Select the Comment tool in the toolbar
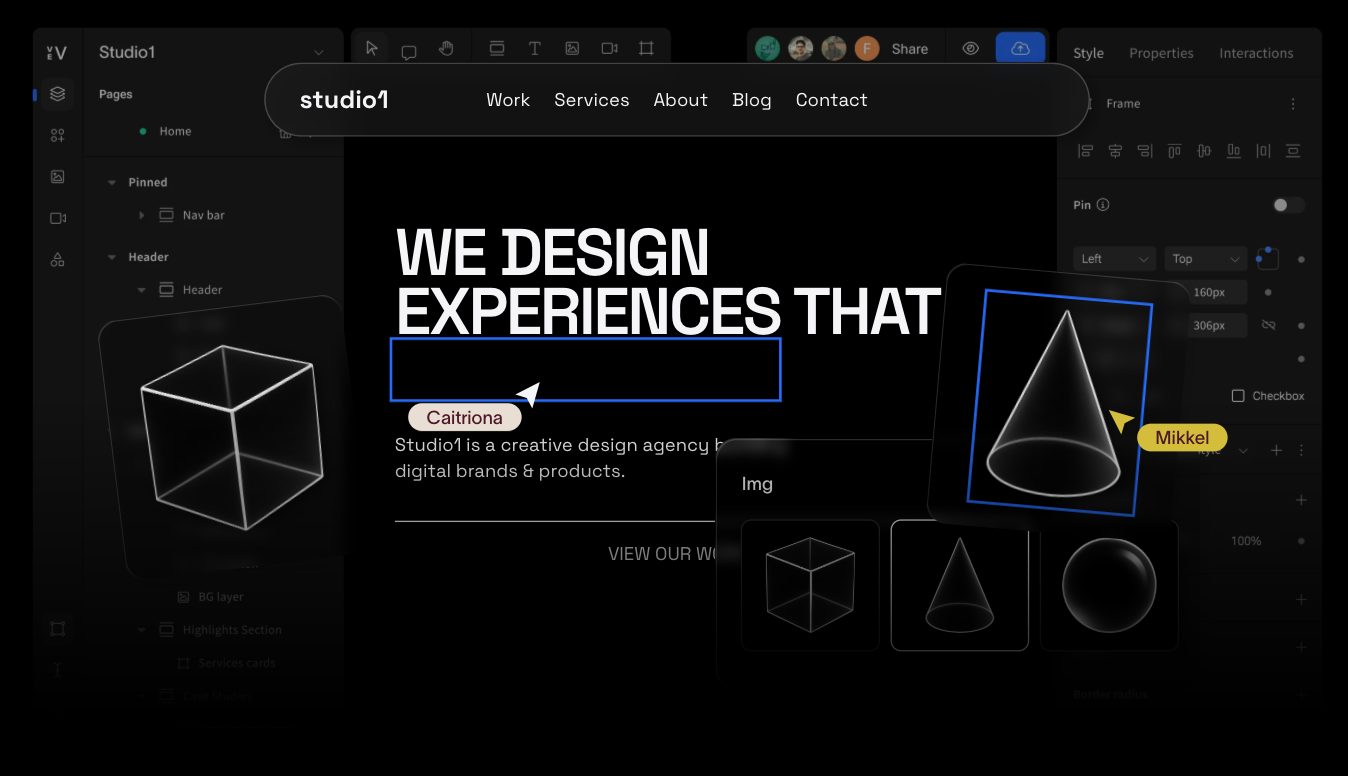 pos(409,47)
